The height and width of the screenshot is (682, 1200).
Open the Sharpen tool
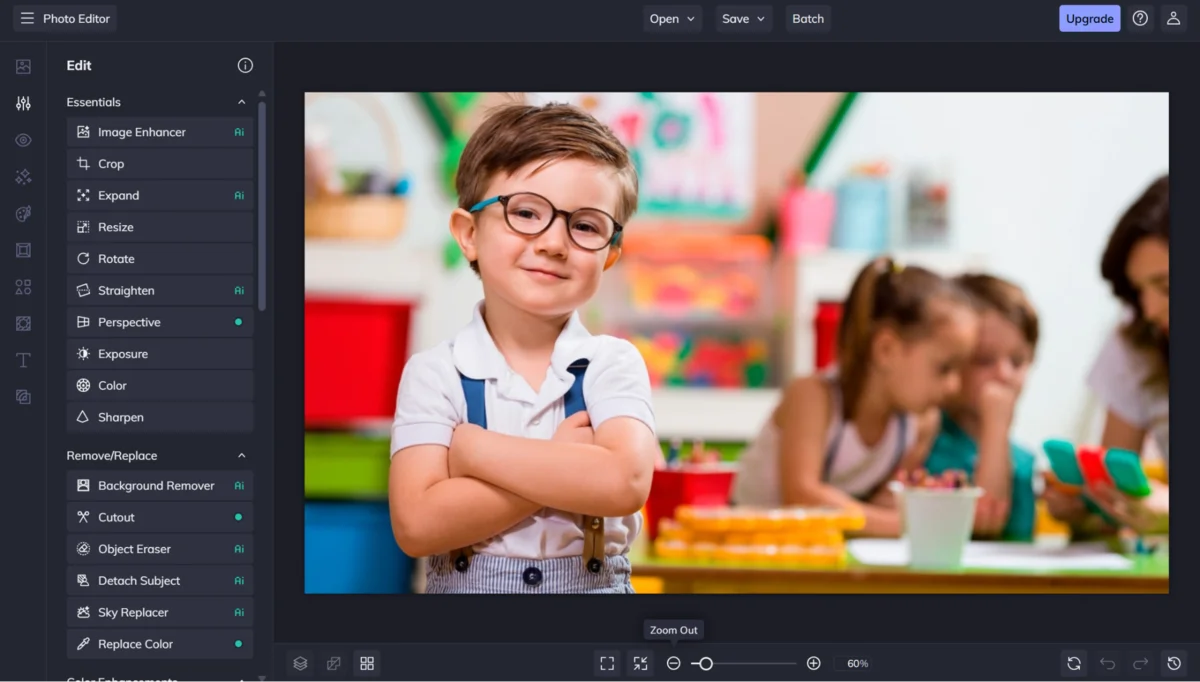click(x=160, y=417)
